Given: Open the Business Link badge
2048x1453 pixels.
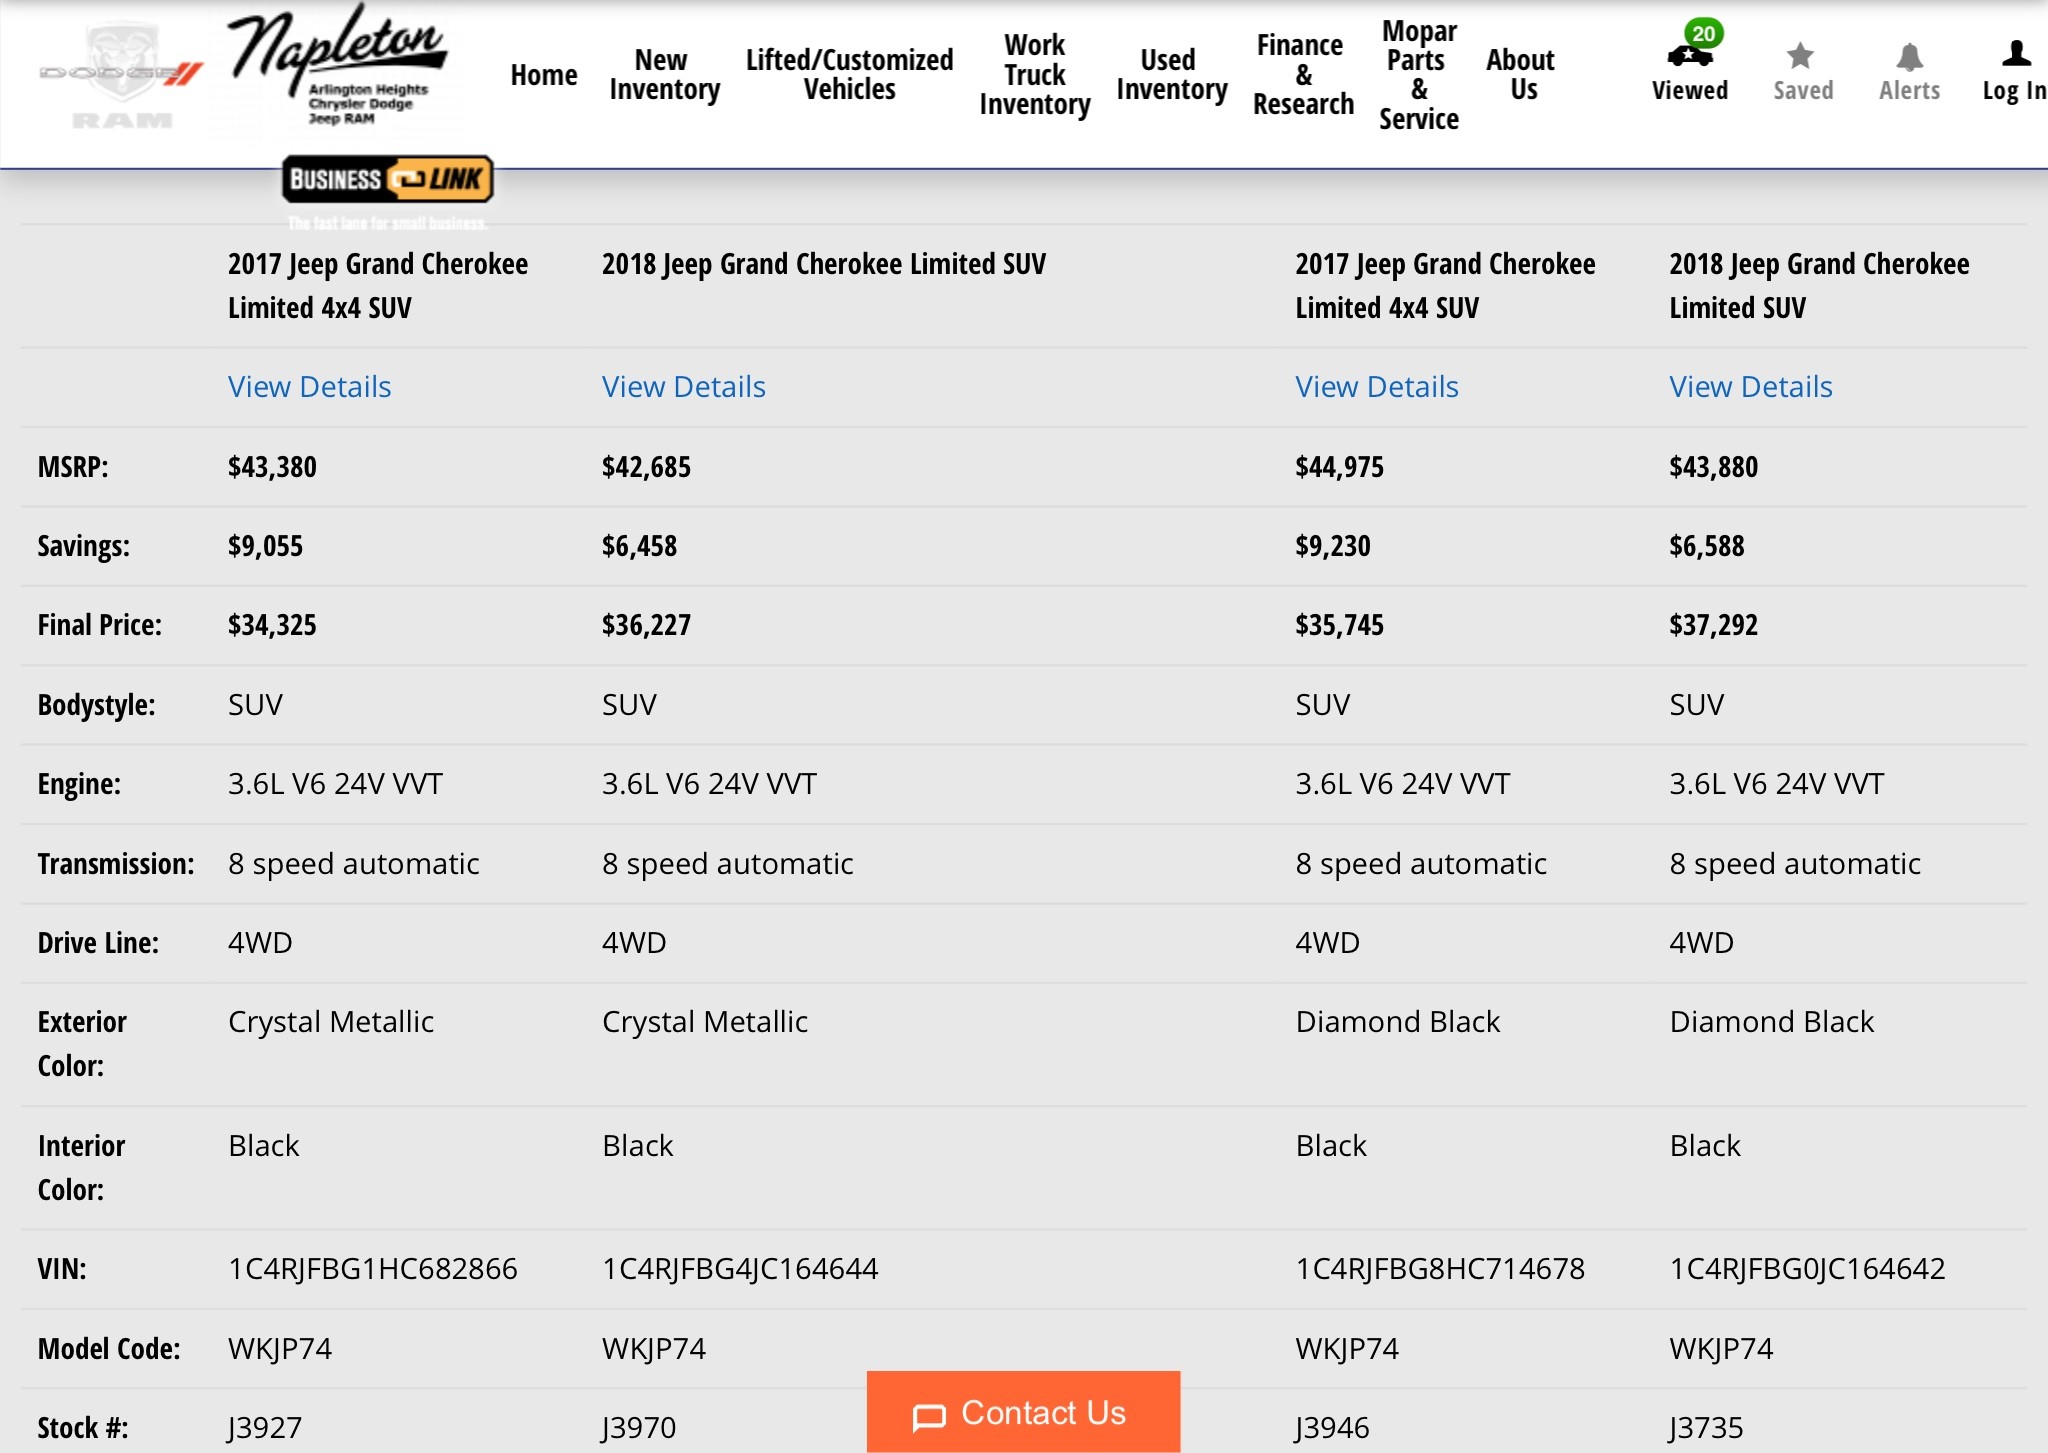Looking at the screenshot, I should 387,180.
